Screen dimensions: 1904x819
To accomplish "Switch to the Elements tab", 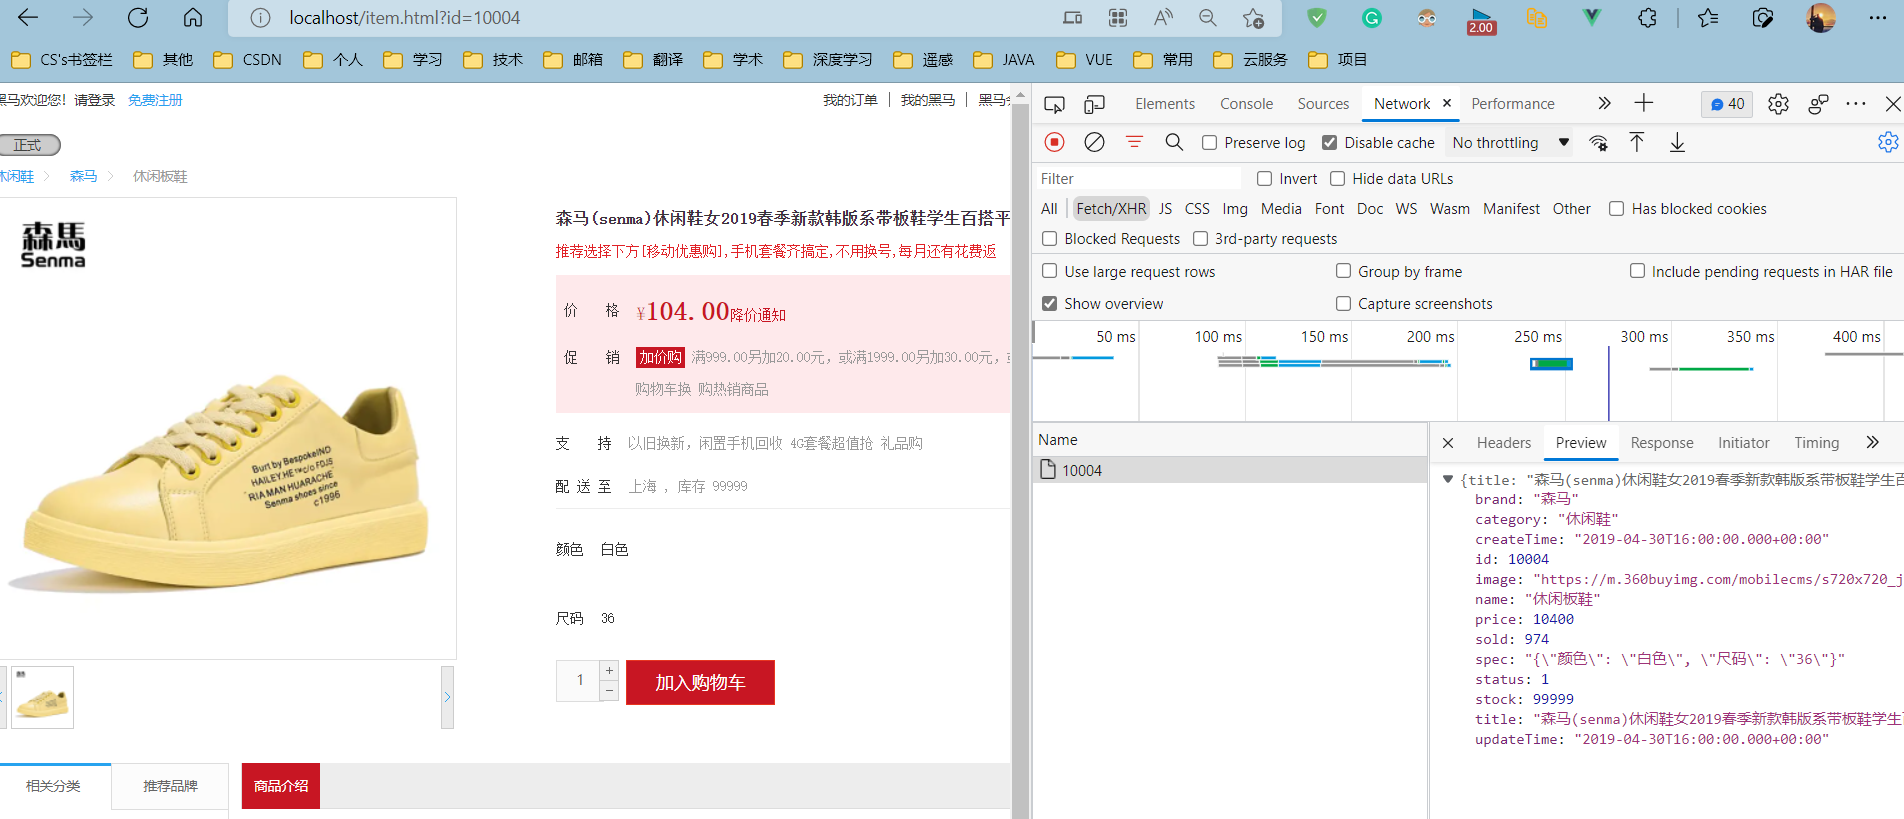I will (x=1164, y=104).
